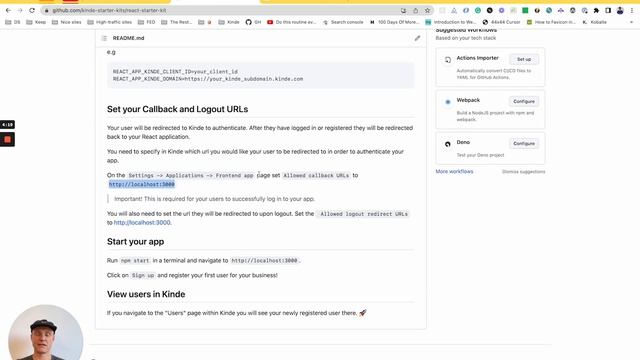Viewport: 640px width, 360px height.
Task: Edit README.md with the pencil icon
Action: pos(417,38)
